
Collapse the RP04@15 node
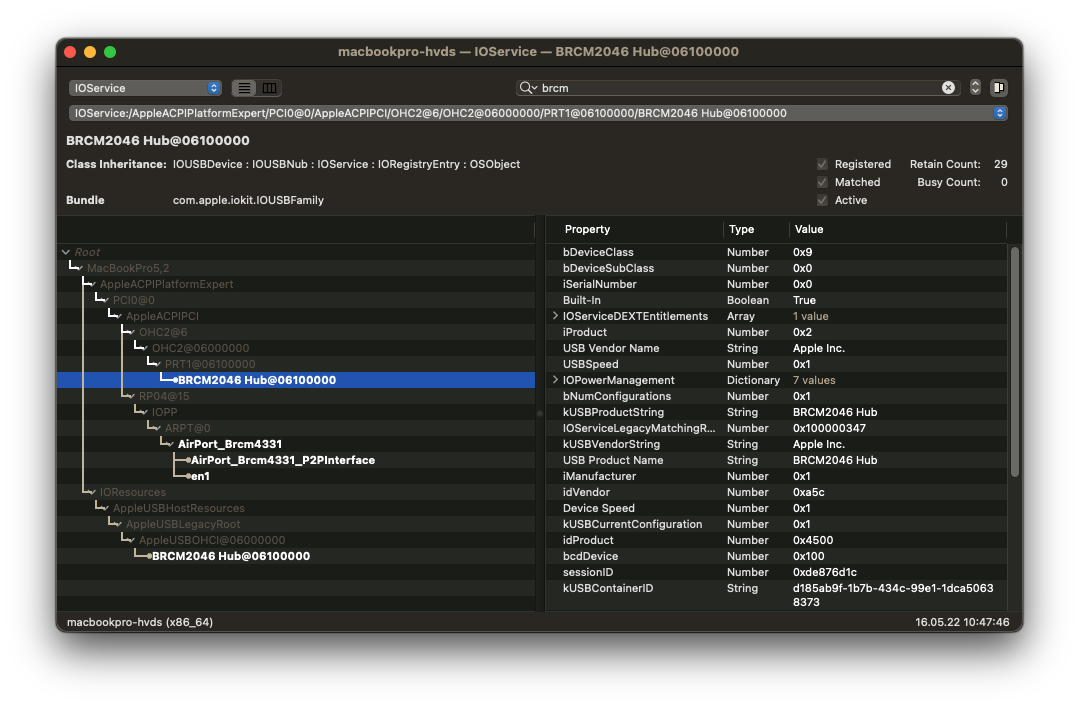tap(131, 396)
